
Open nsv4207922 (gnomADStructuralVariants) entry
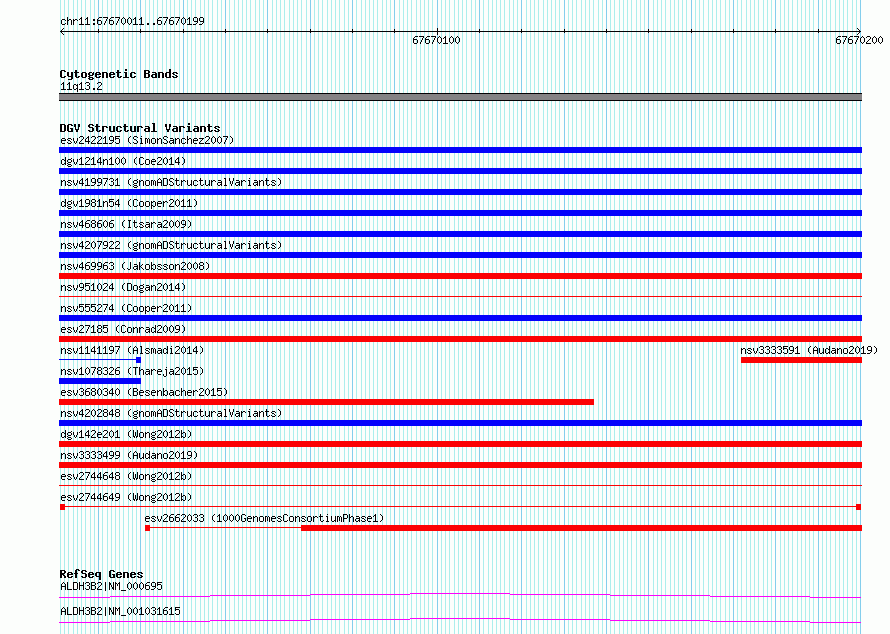click(x=171, y=245)
